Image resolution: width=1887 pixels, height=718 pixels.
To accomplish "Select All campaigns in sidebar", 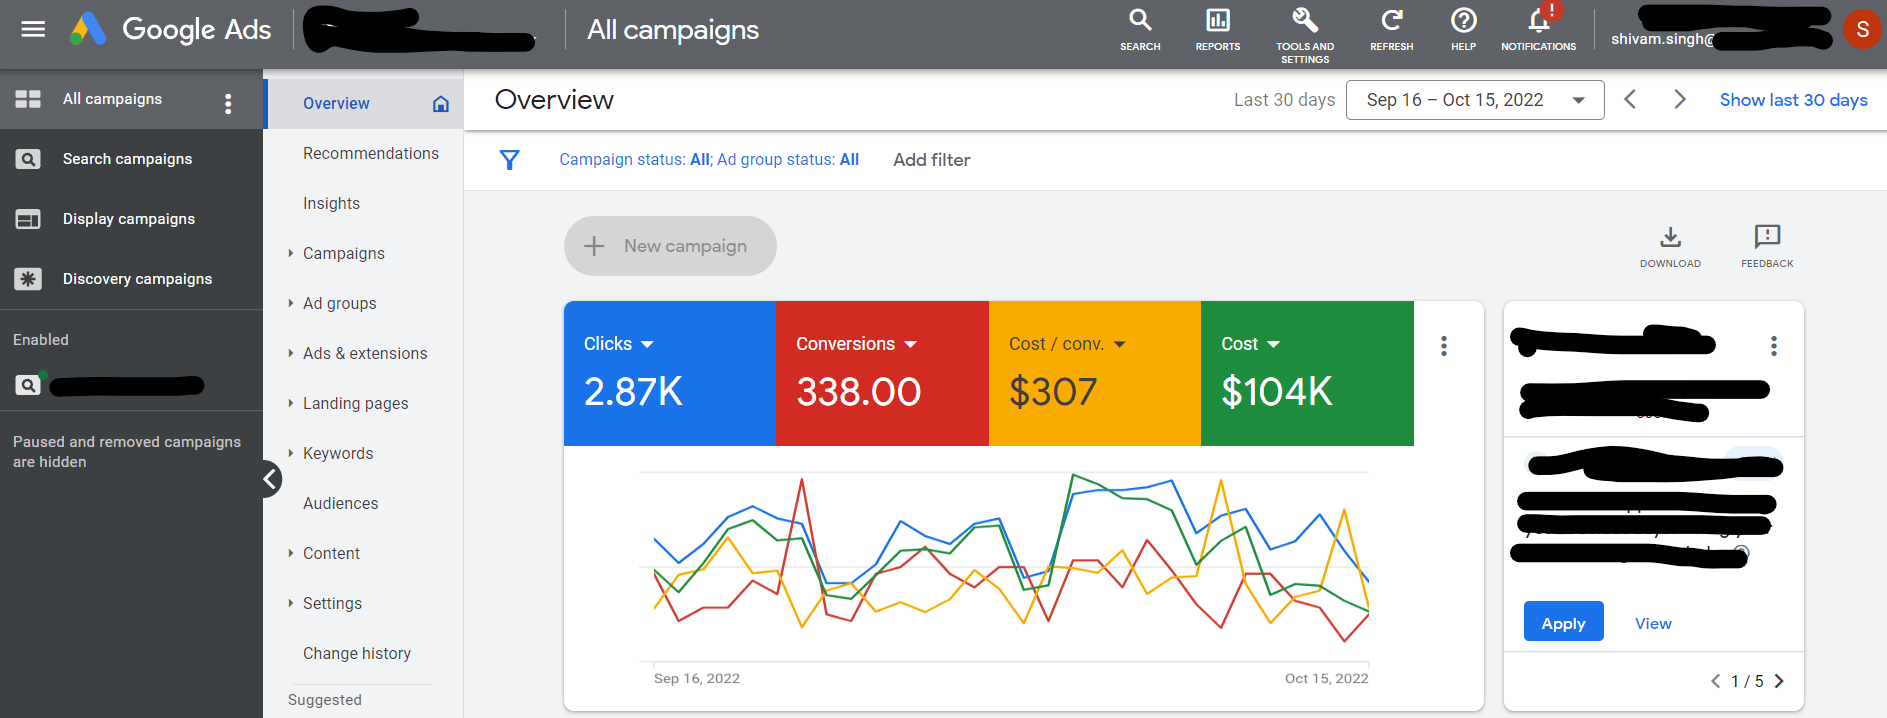I will click(112, 99).
